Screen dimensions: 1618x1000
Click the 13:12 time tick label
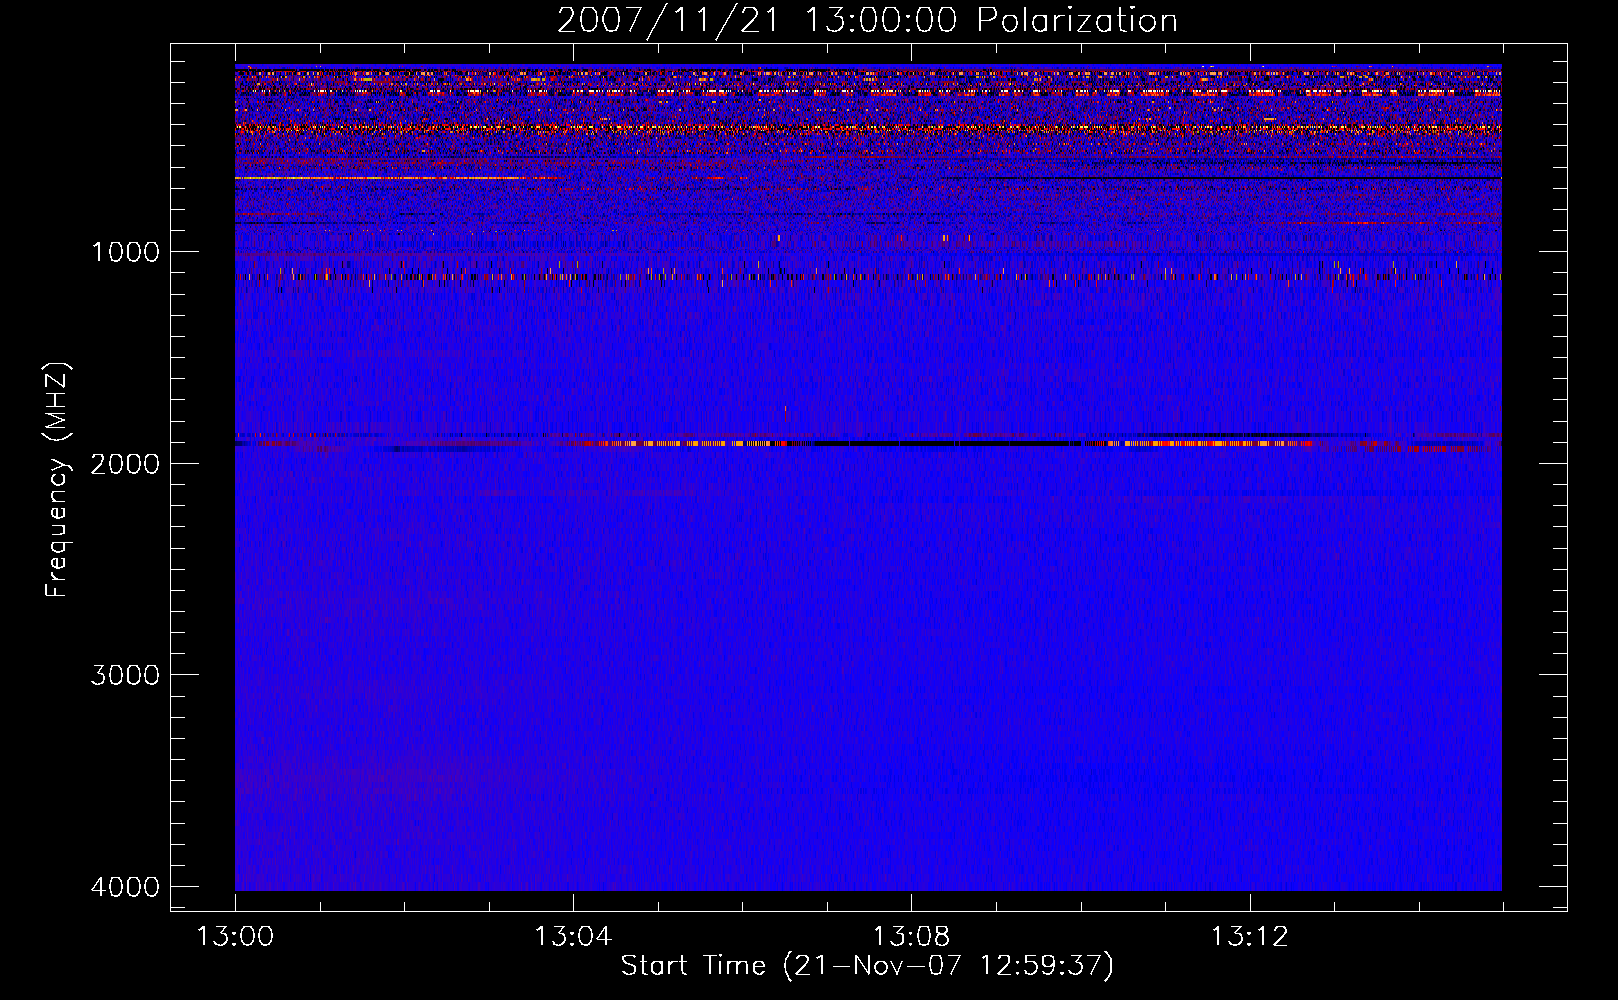pos(1249,937)
